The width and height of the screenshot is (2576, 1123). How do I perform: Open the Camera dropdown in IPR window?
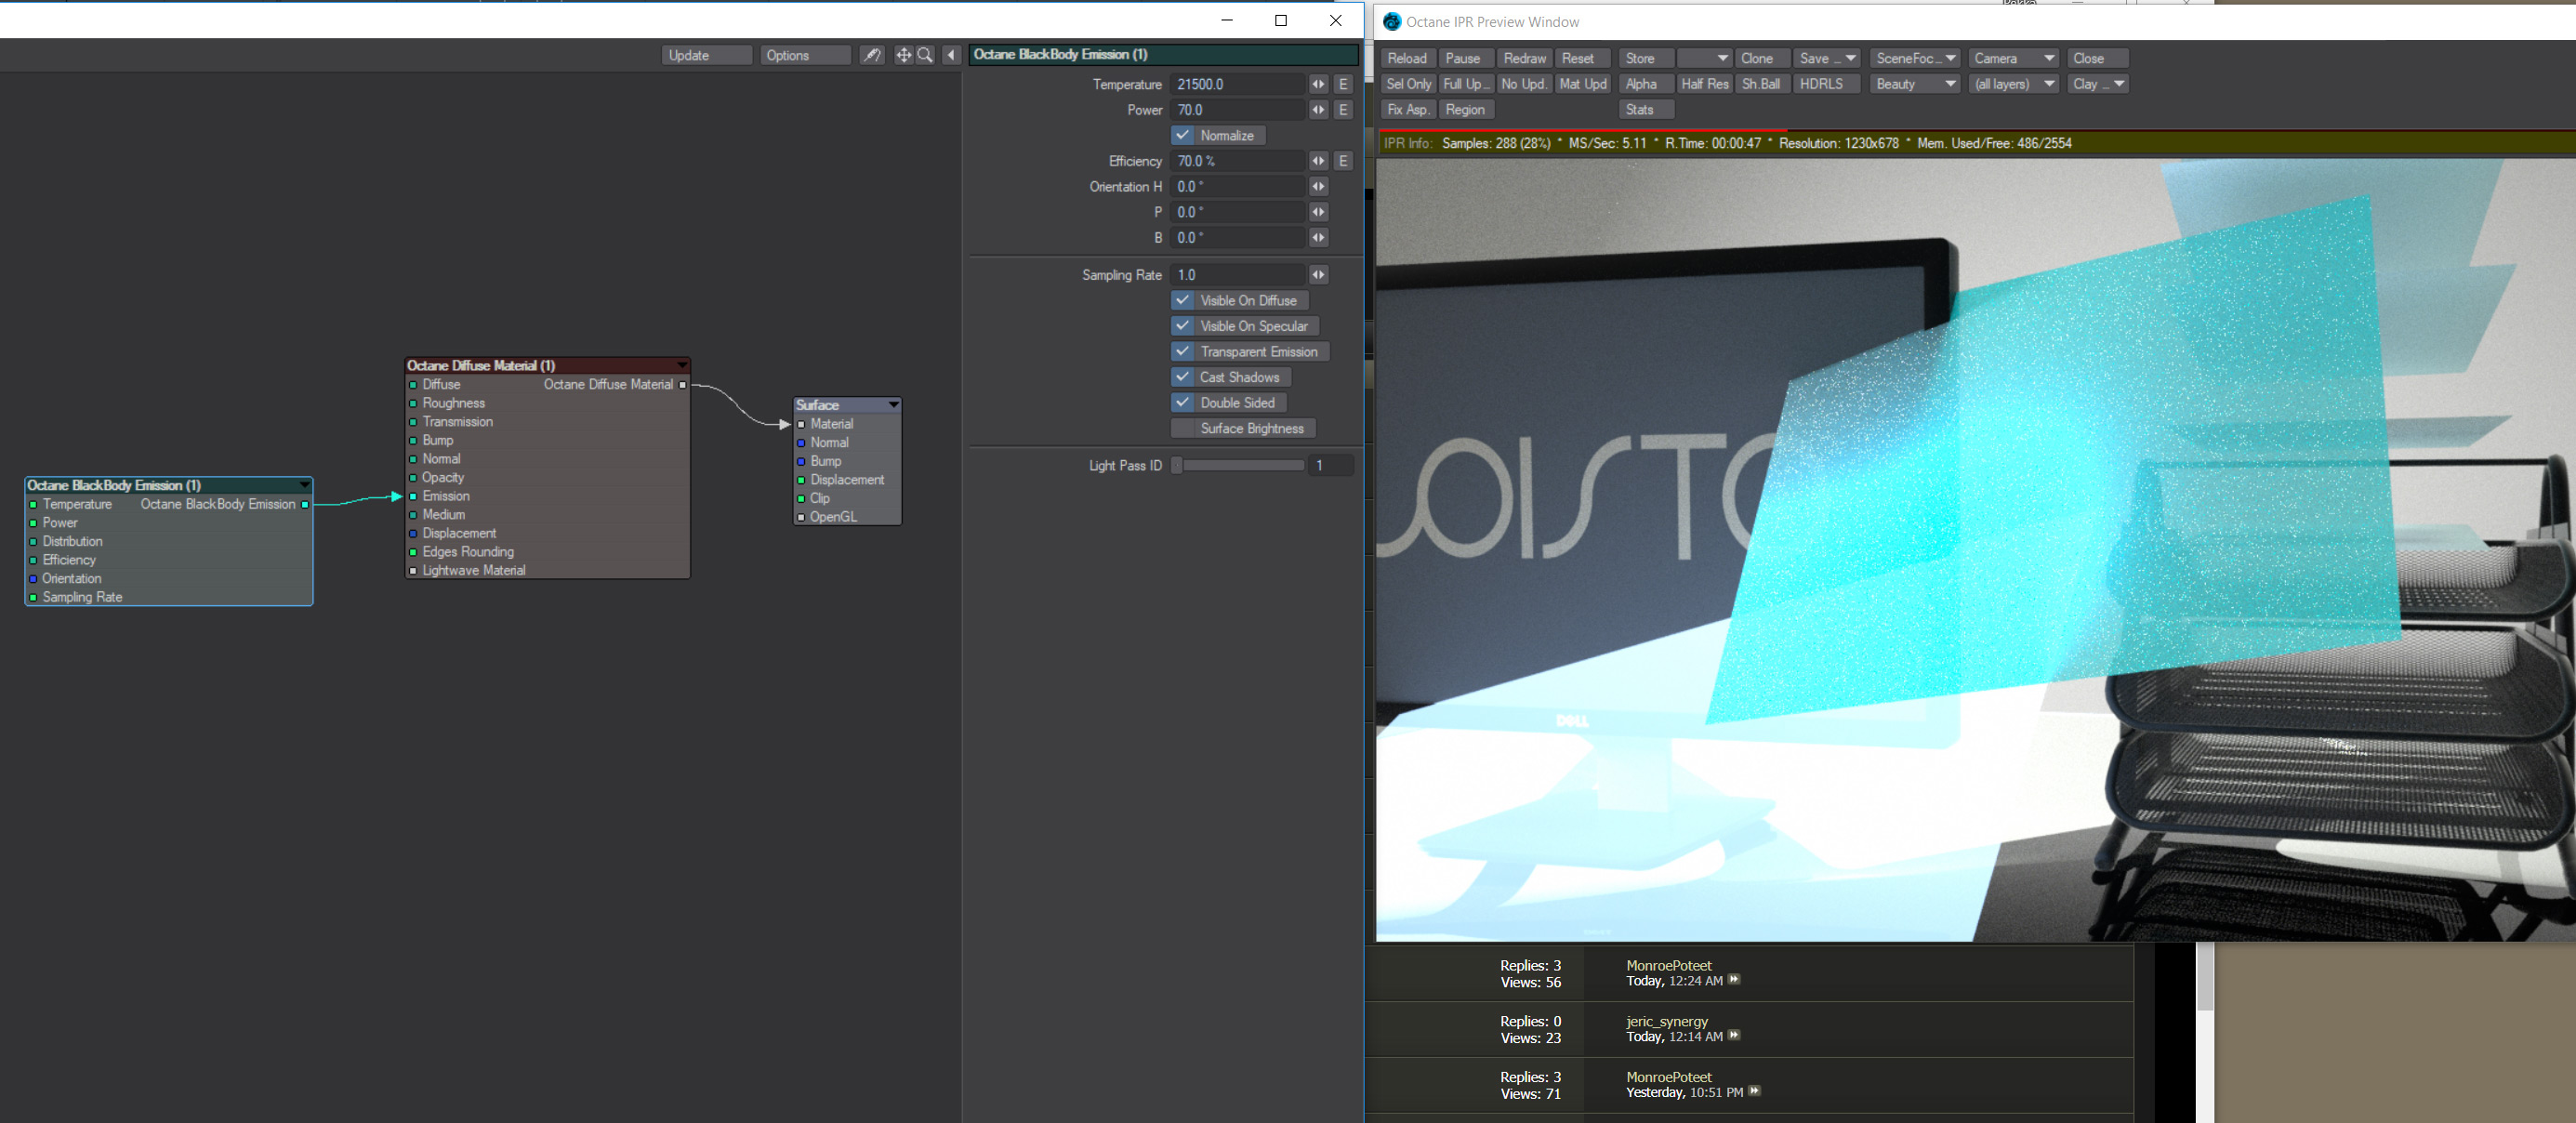[x=2013, y=58]
